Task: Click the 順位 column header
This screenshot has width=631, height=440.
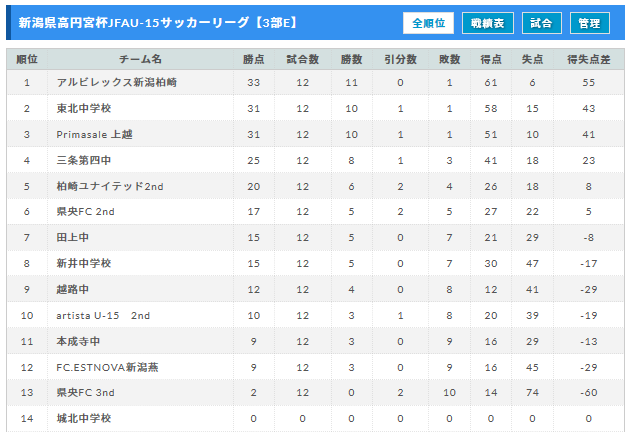Action: click(27, 60)
